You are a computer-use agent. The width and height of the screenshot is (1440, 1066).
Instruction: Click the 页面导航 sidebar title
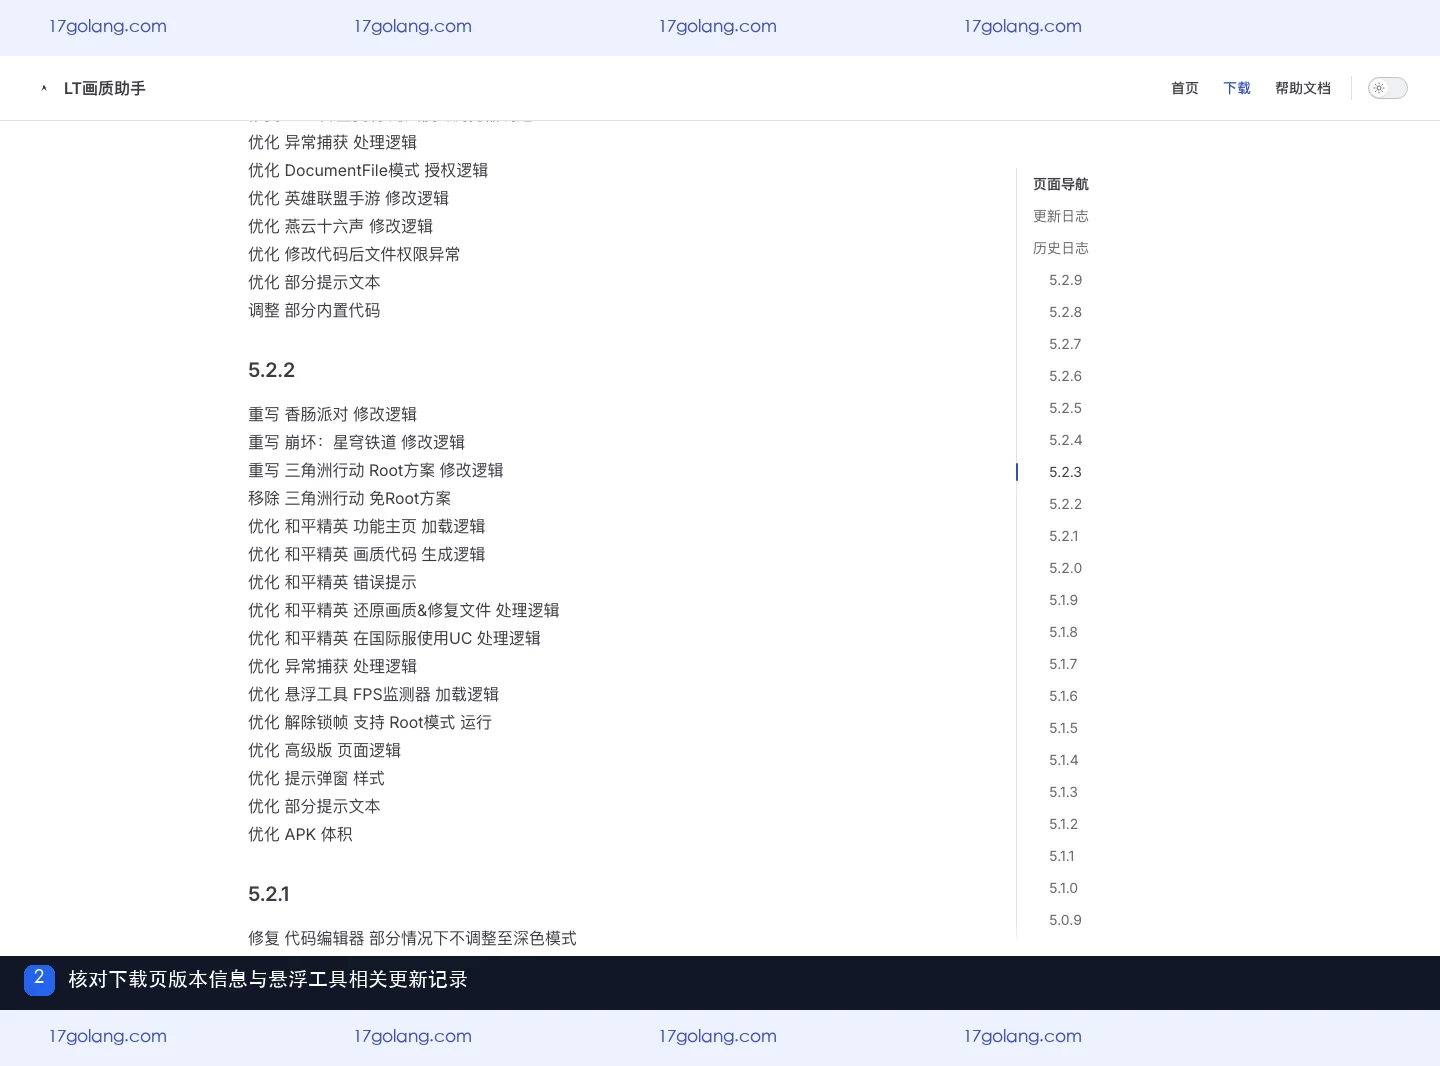pos(1061,184)
